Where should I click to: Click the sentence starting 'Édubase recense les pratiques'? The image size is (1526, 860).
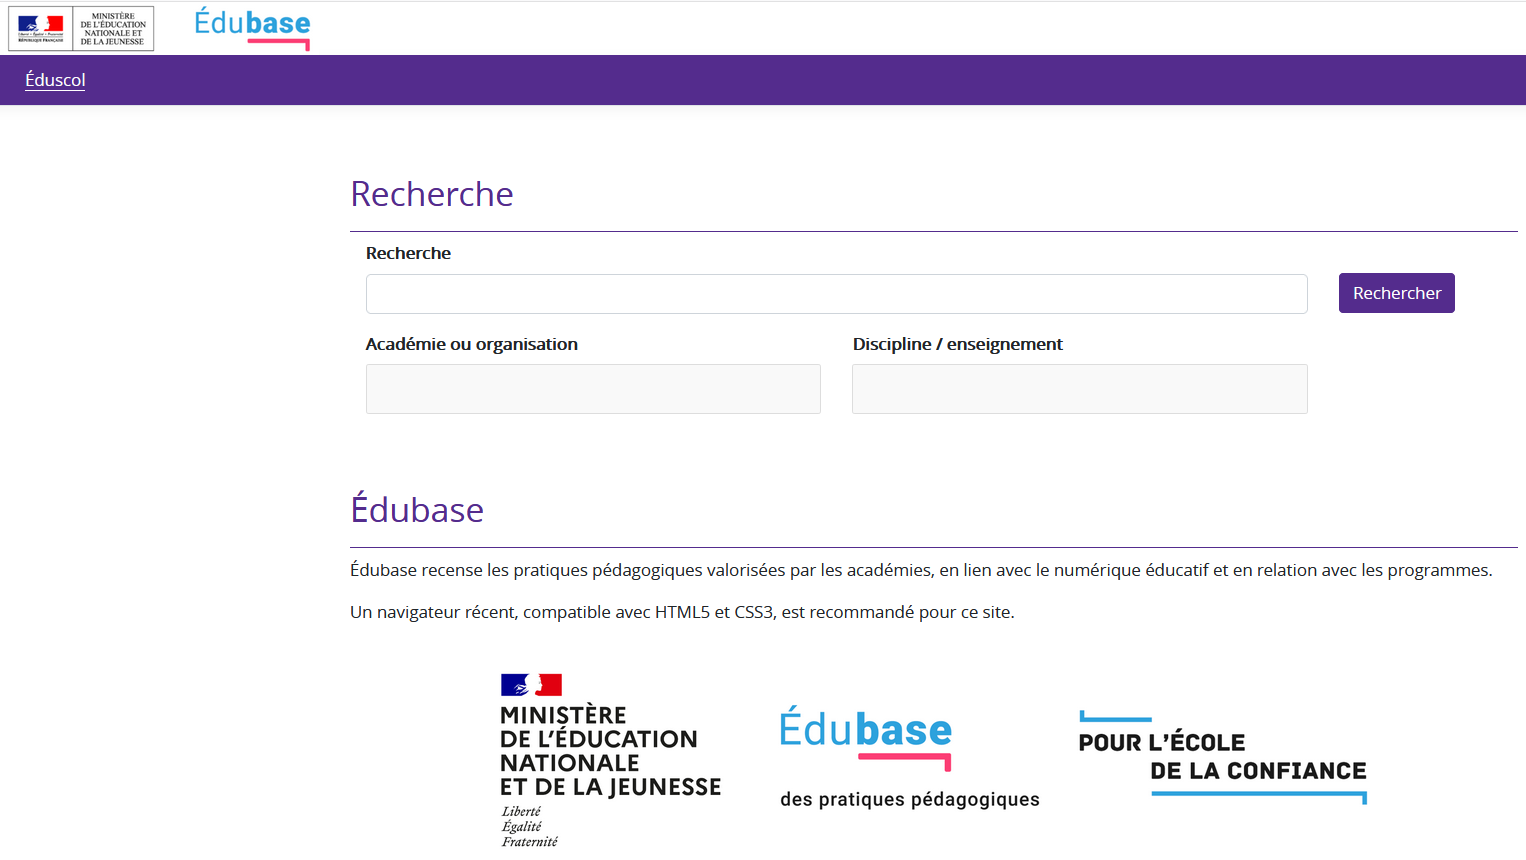point(920,570)
